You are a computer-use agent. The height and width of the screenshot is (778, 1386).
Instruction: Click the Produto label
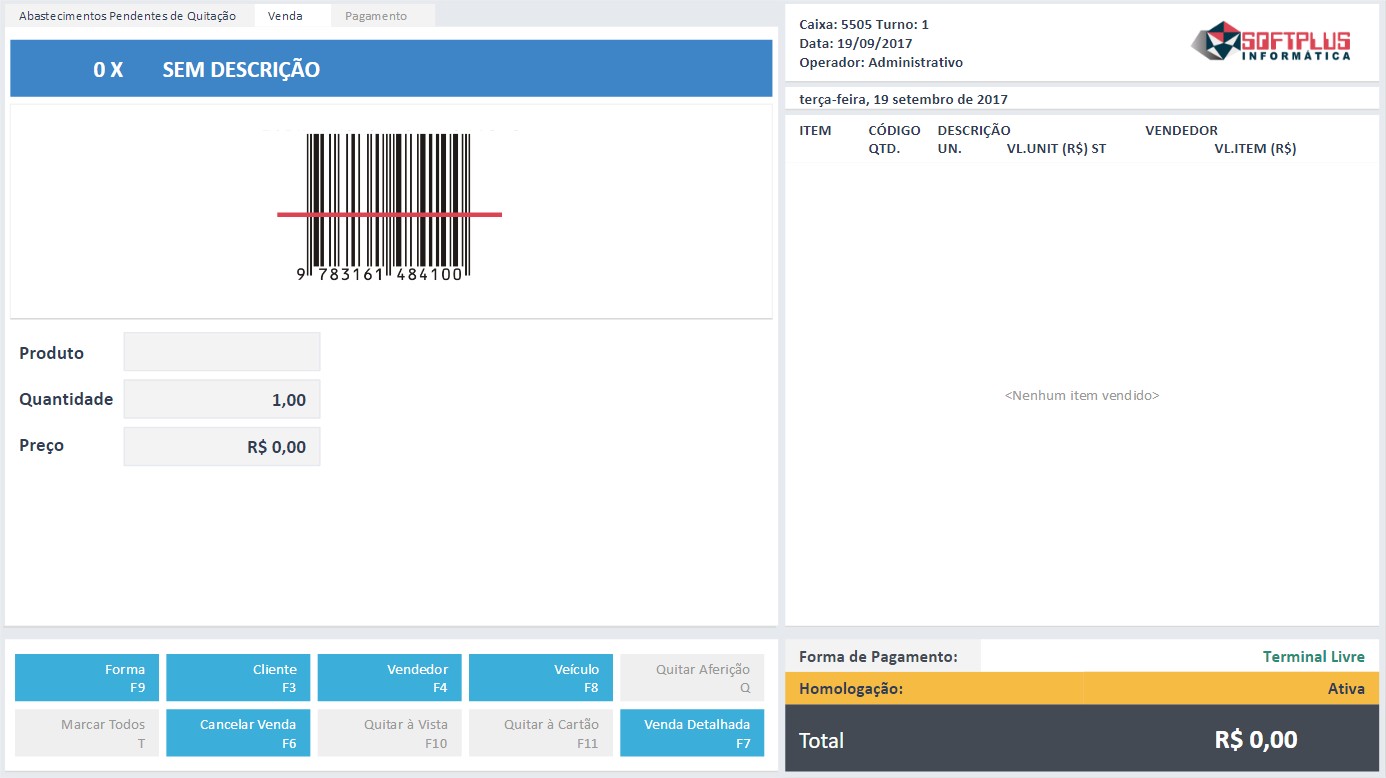coord(51,353)
